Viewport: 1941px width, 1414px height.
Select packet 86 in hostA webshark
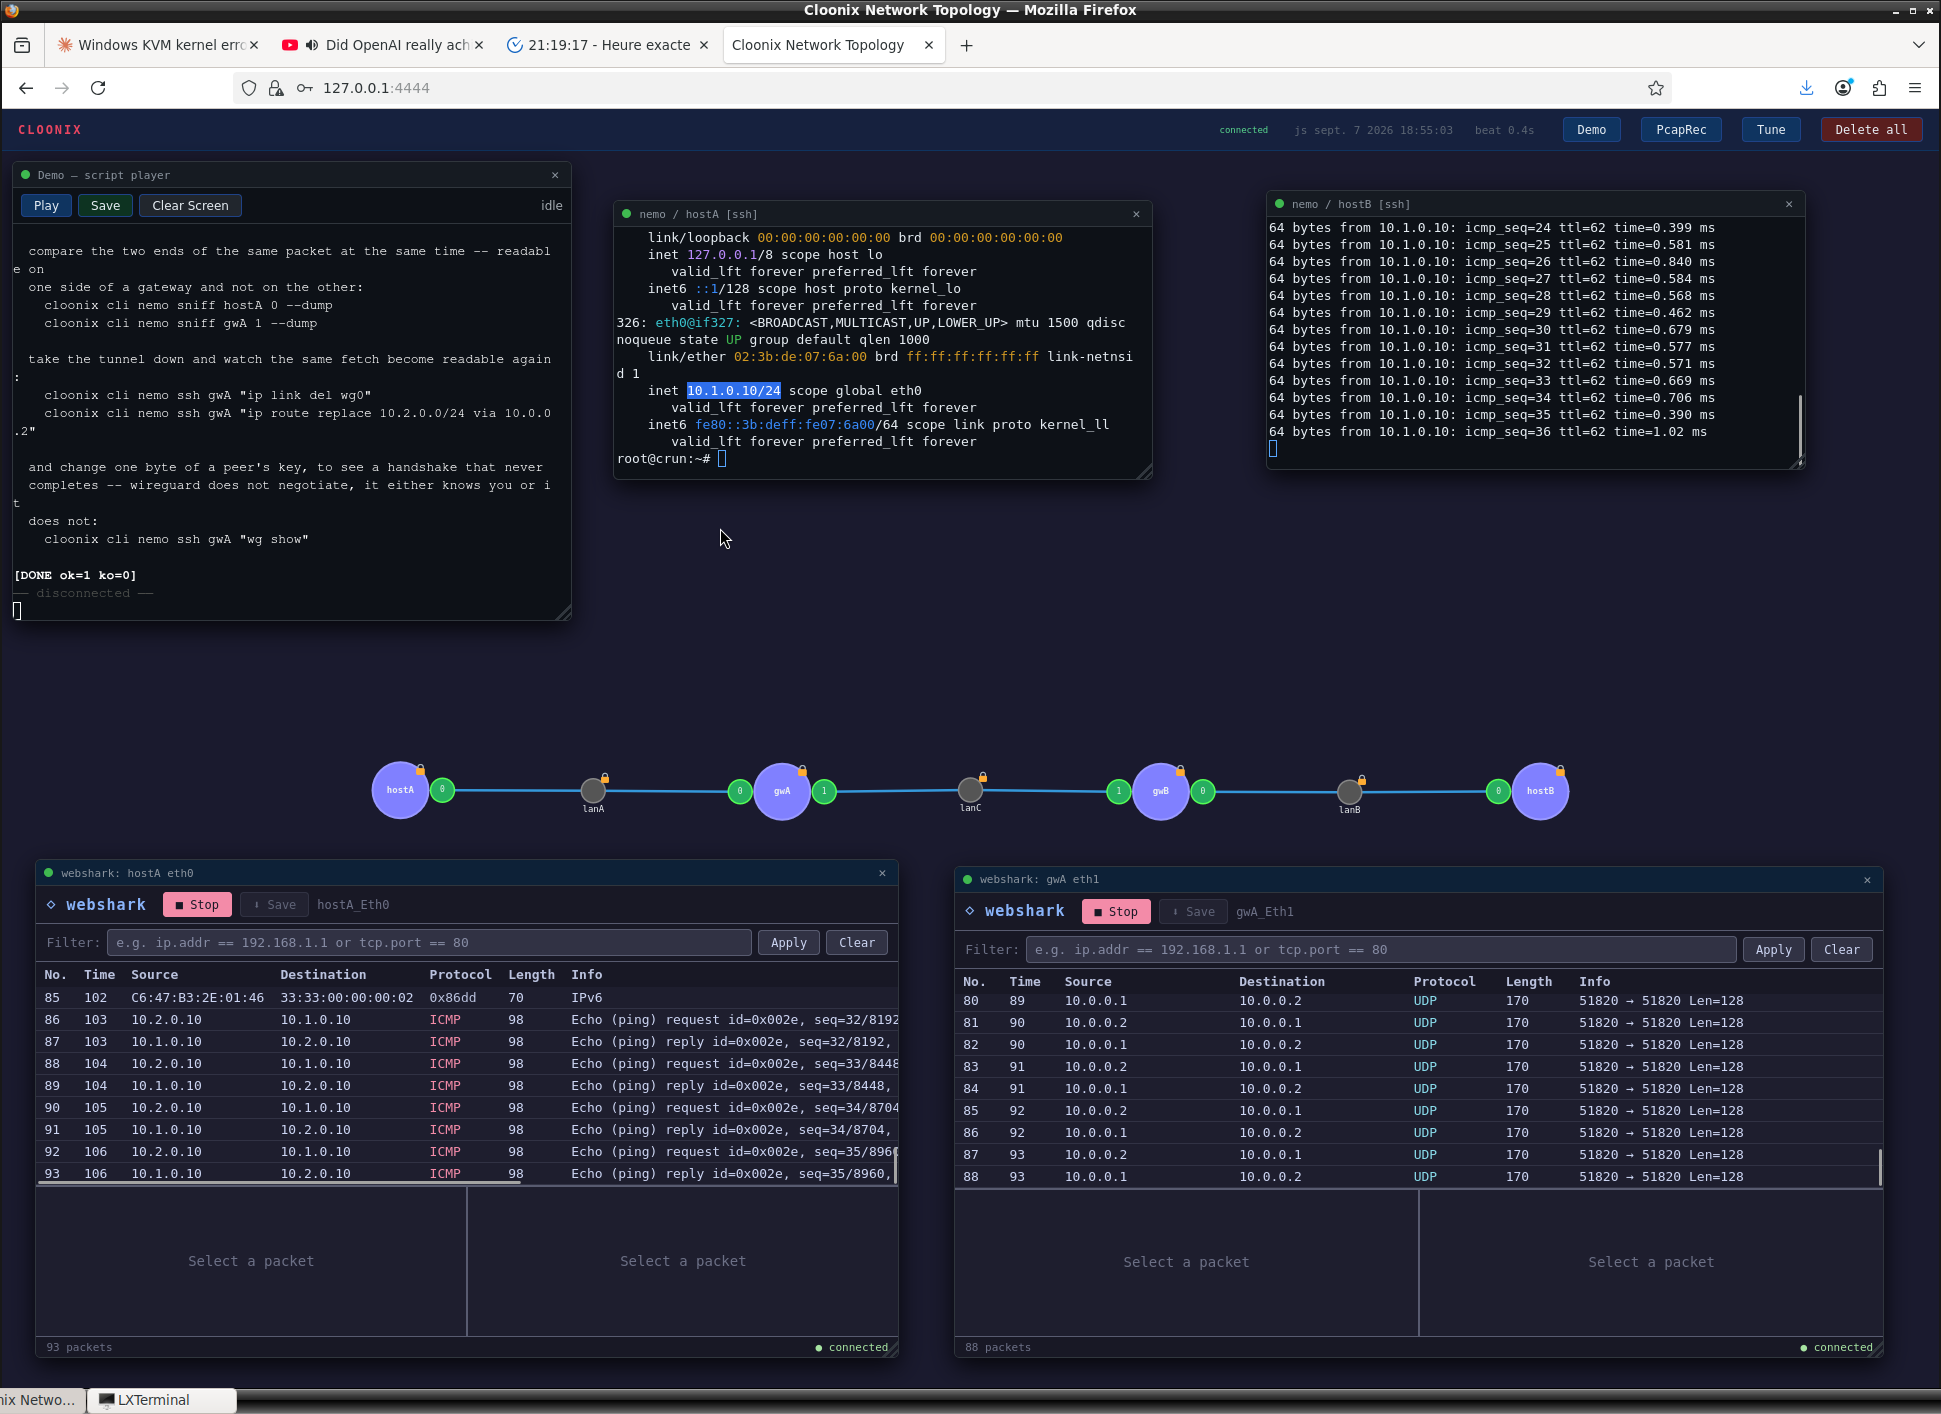click(467, 1020)
